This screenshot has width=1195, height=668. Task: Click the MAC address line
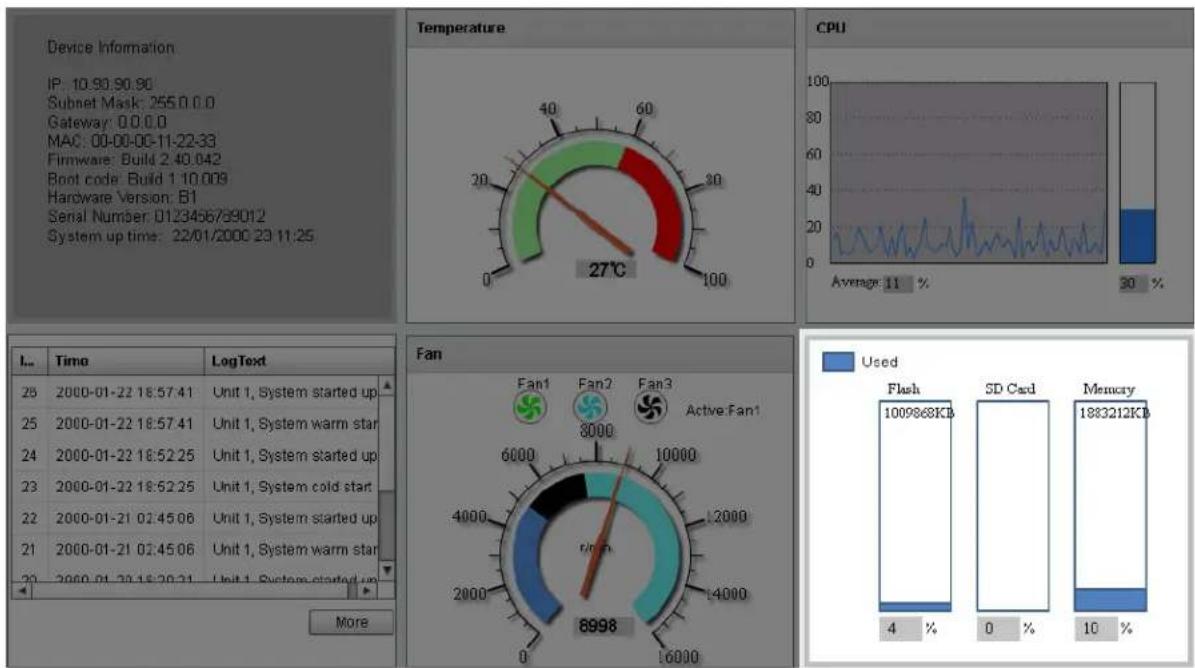coord(132,141)
